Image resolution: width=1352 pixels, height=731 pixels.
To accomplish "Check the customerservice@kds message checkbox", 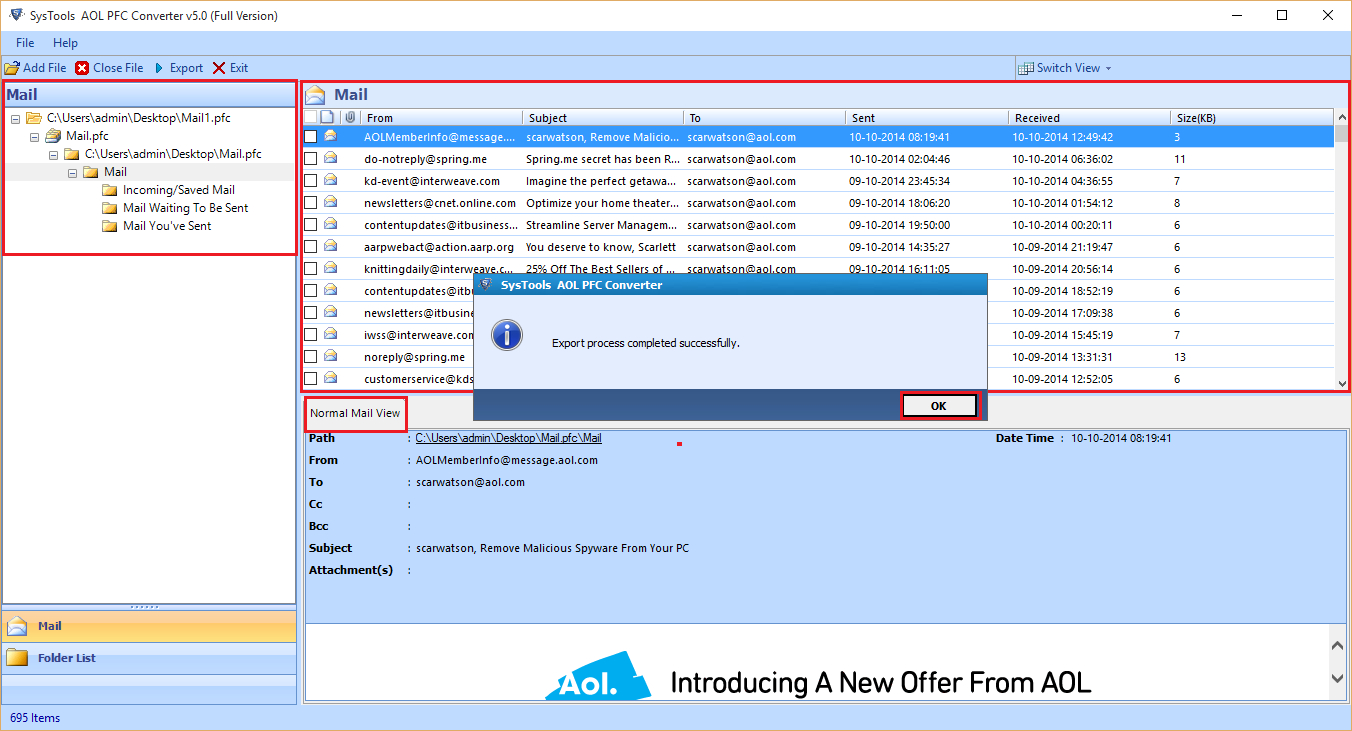I will 311,378.
